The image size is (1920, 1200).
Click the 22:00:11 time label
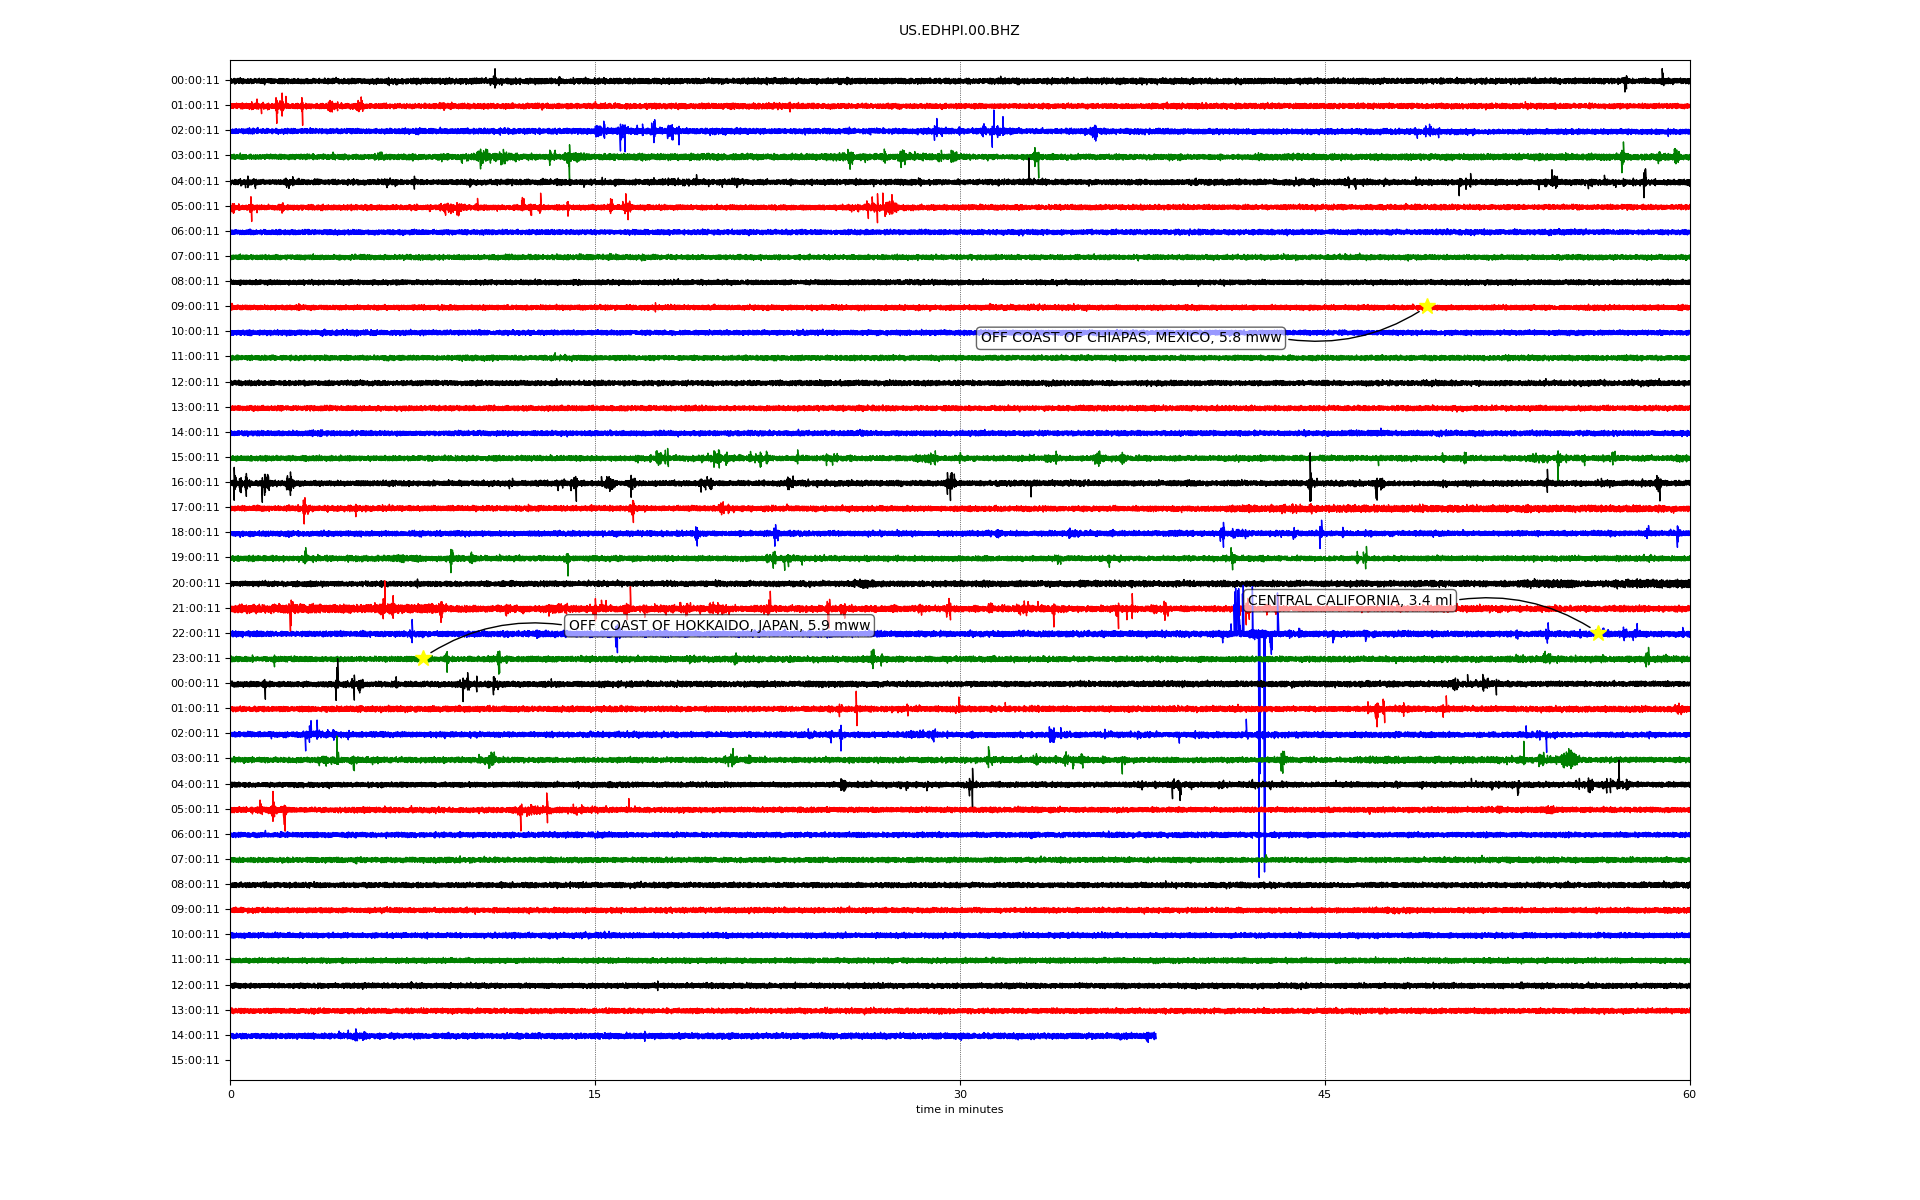coord(195,633)
